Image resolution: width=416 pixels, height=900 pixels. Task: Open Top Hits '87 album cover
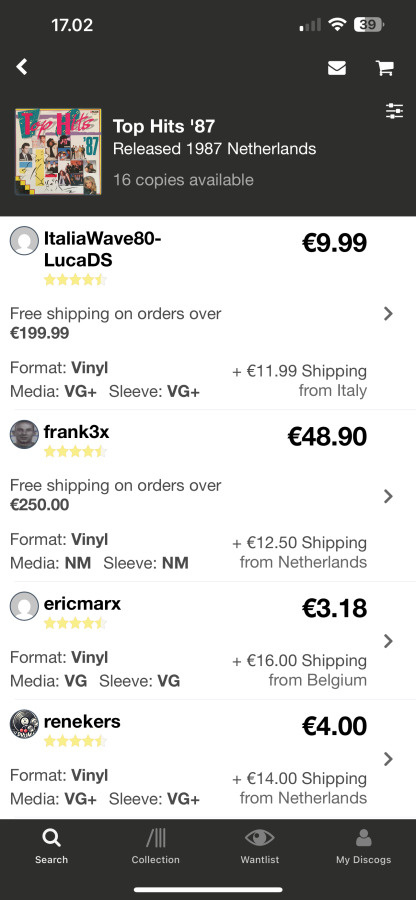point(58,152)
